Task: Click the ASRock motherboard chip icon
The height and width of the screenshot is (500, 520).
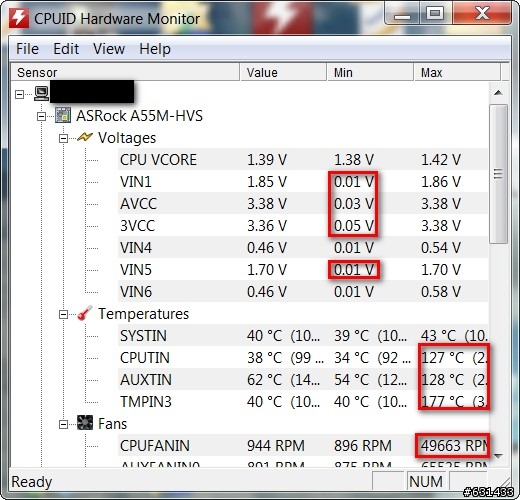Action: [x=63, y=115]
